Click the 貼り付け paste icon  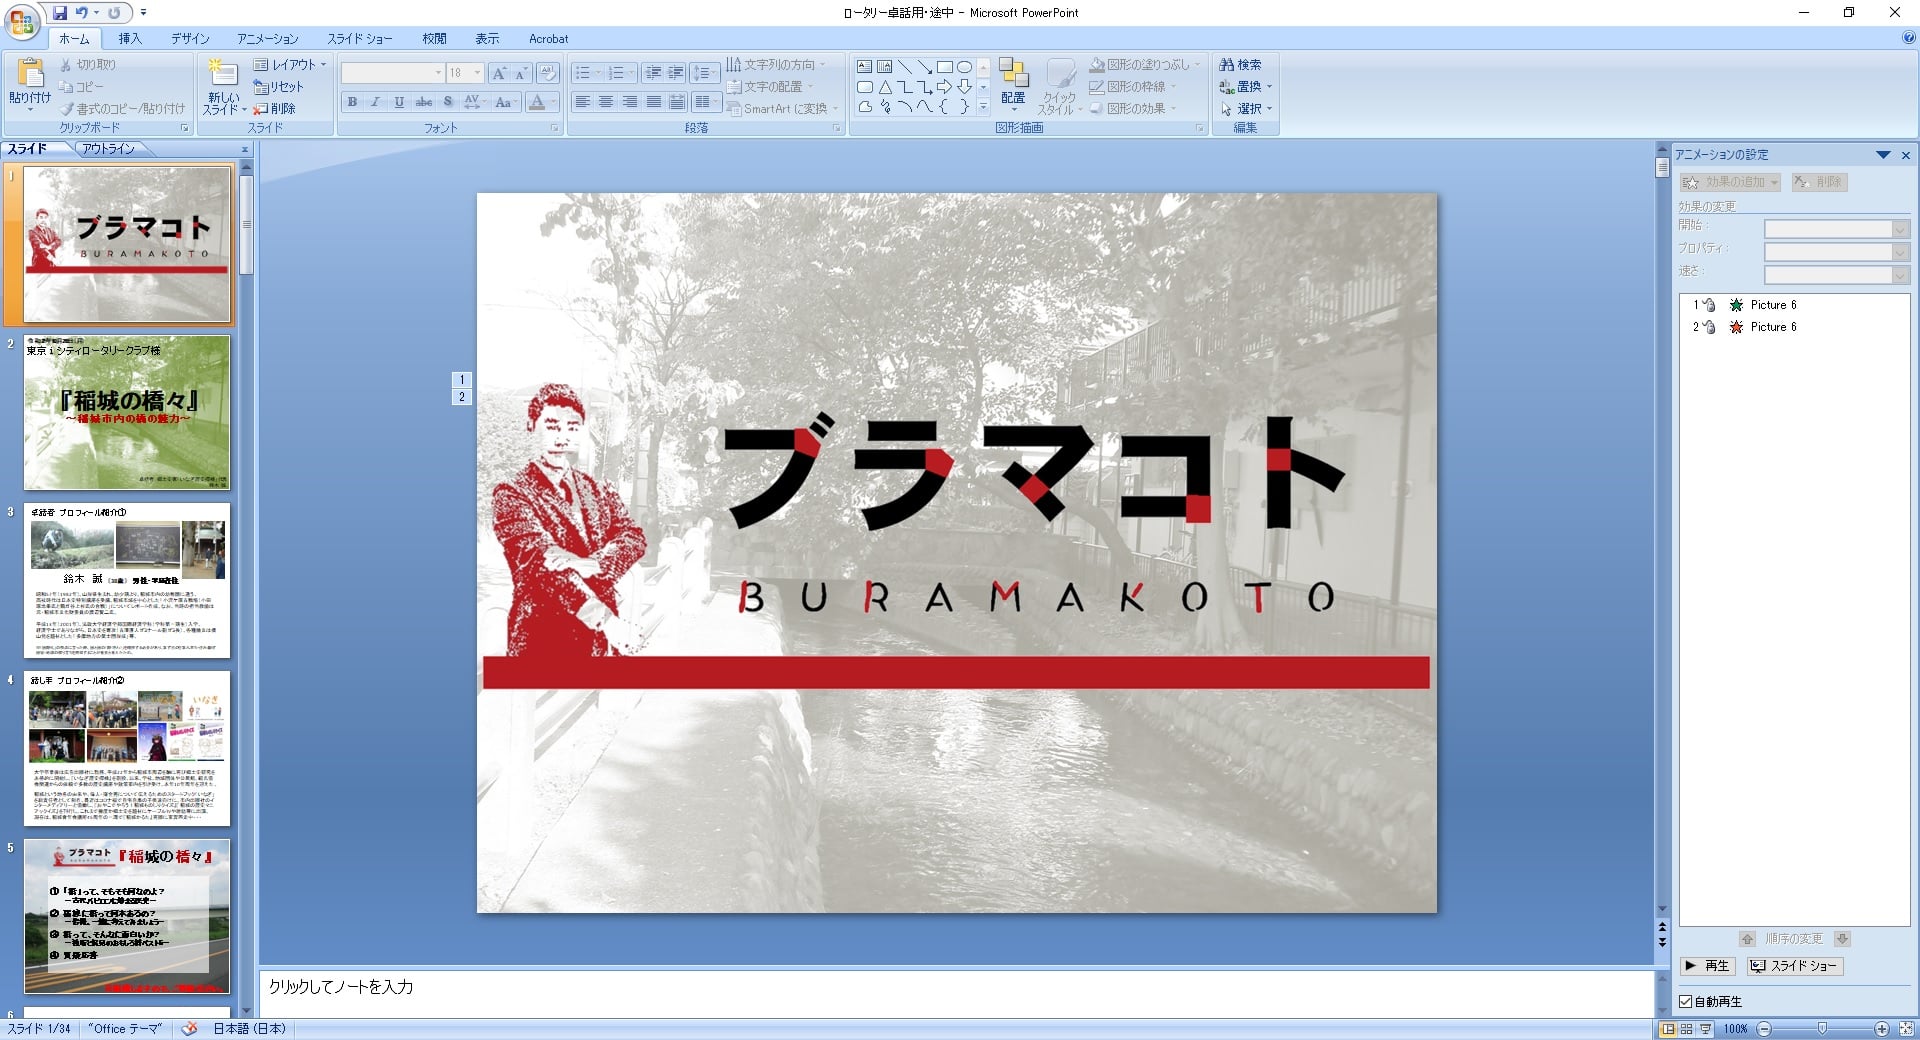(x=30, y=74)
